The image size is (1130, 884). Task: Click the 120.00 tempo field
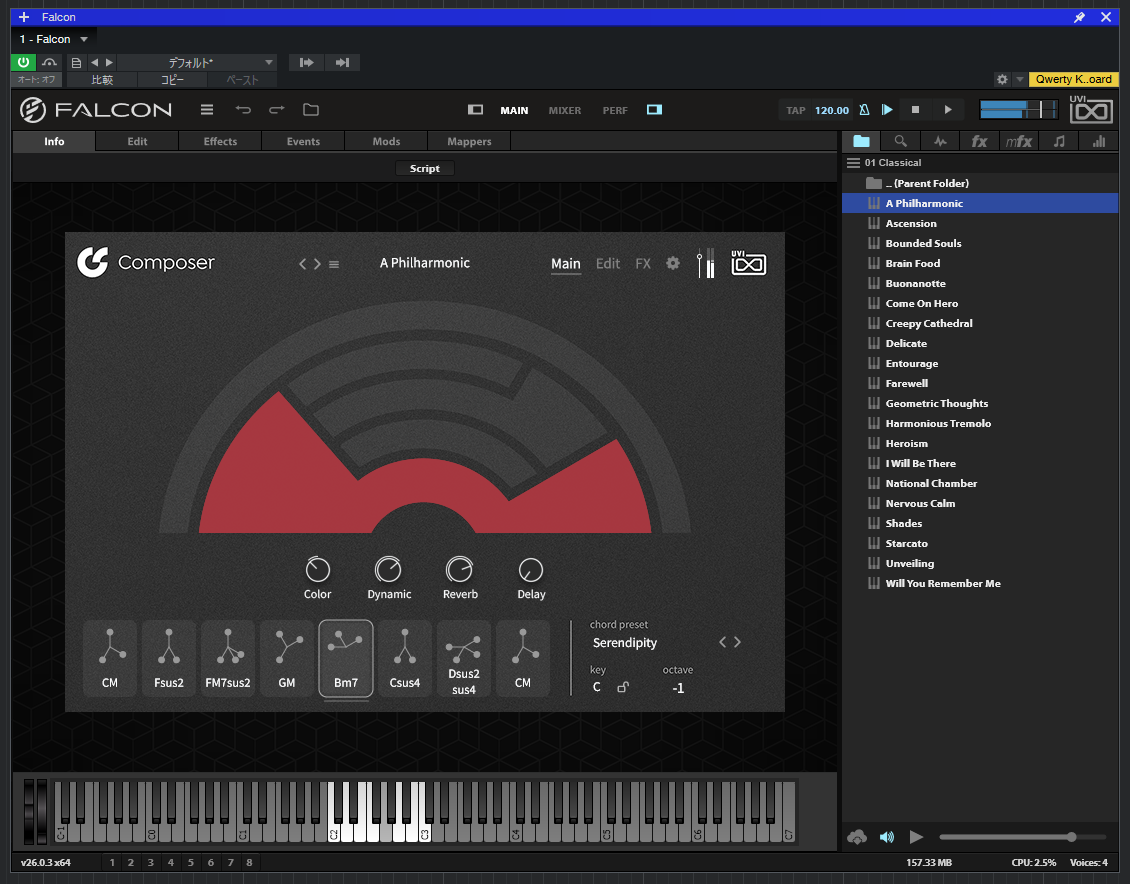pos(832,110)
